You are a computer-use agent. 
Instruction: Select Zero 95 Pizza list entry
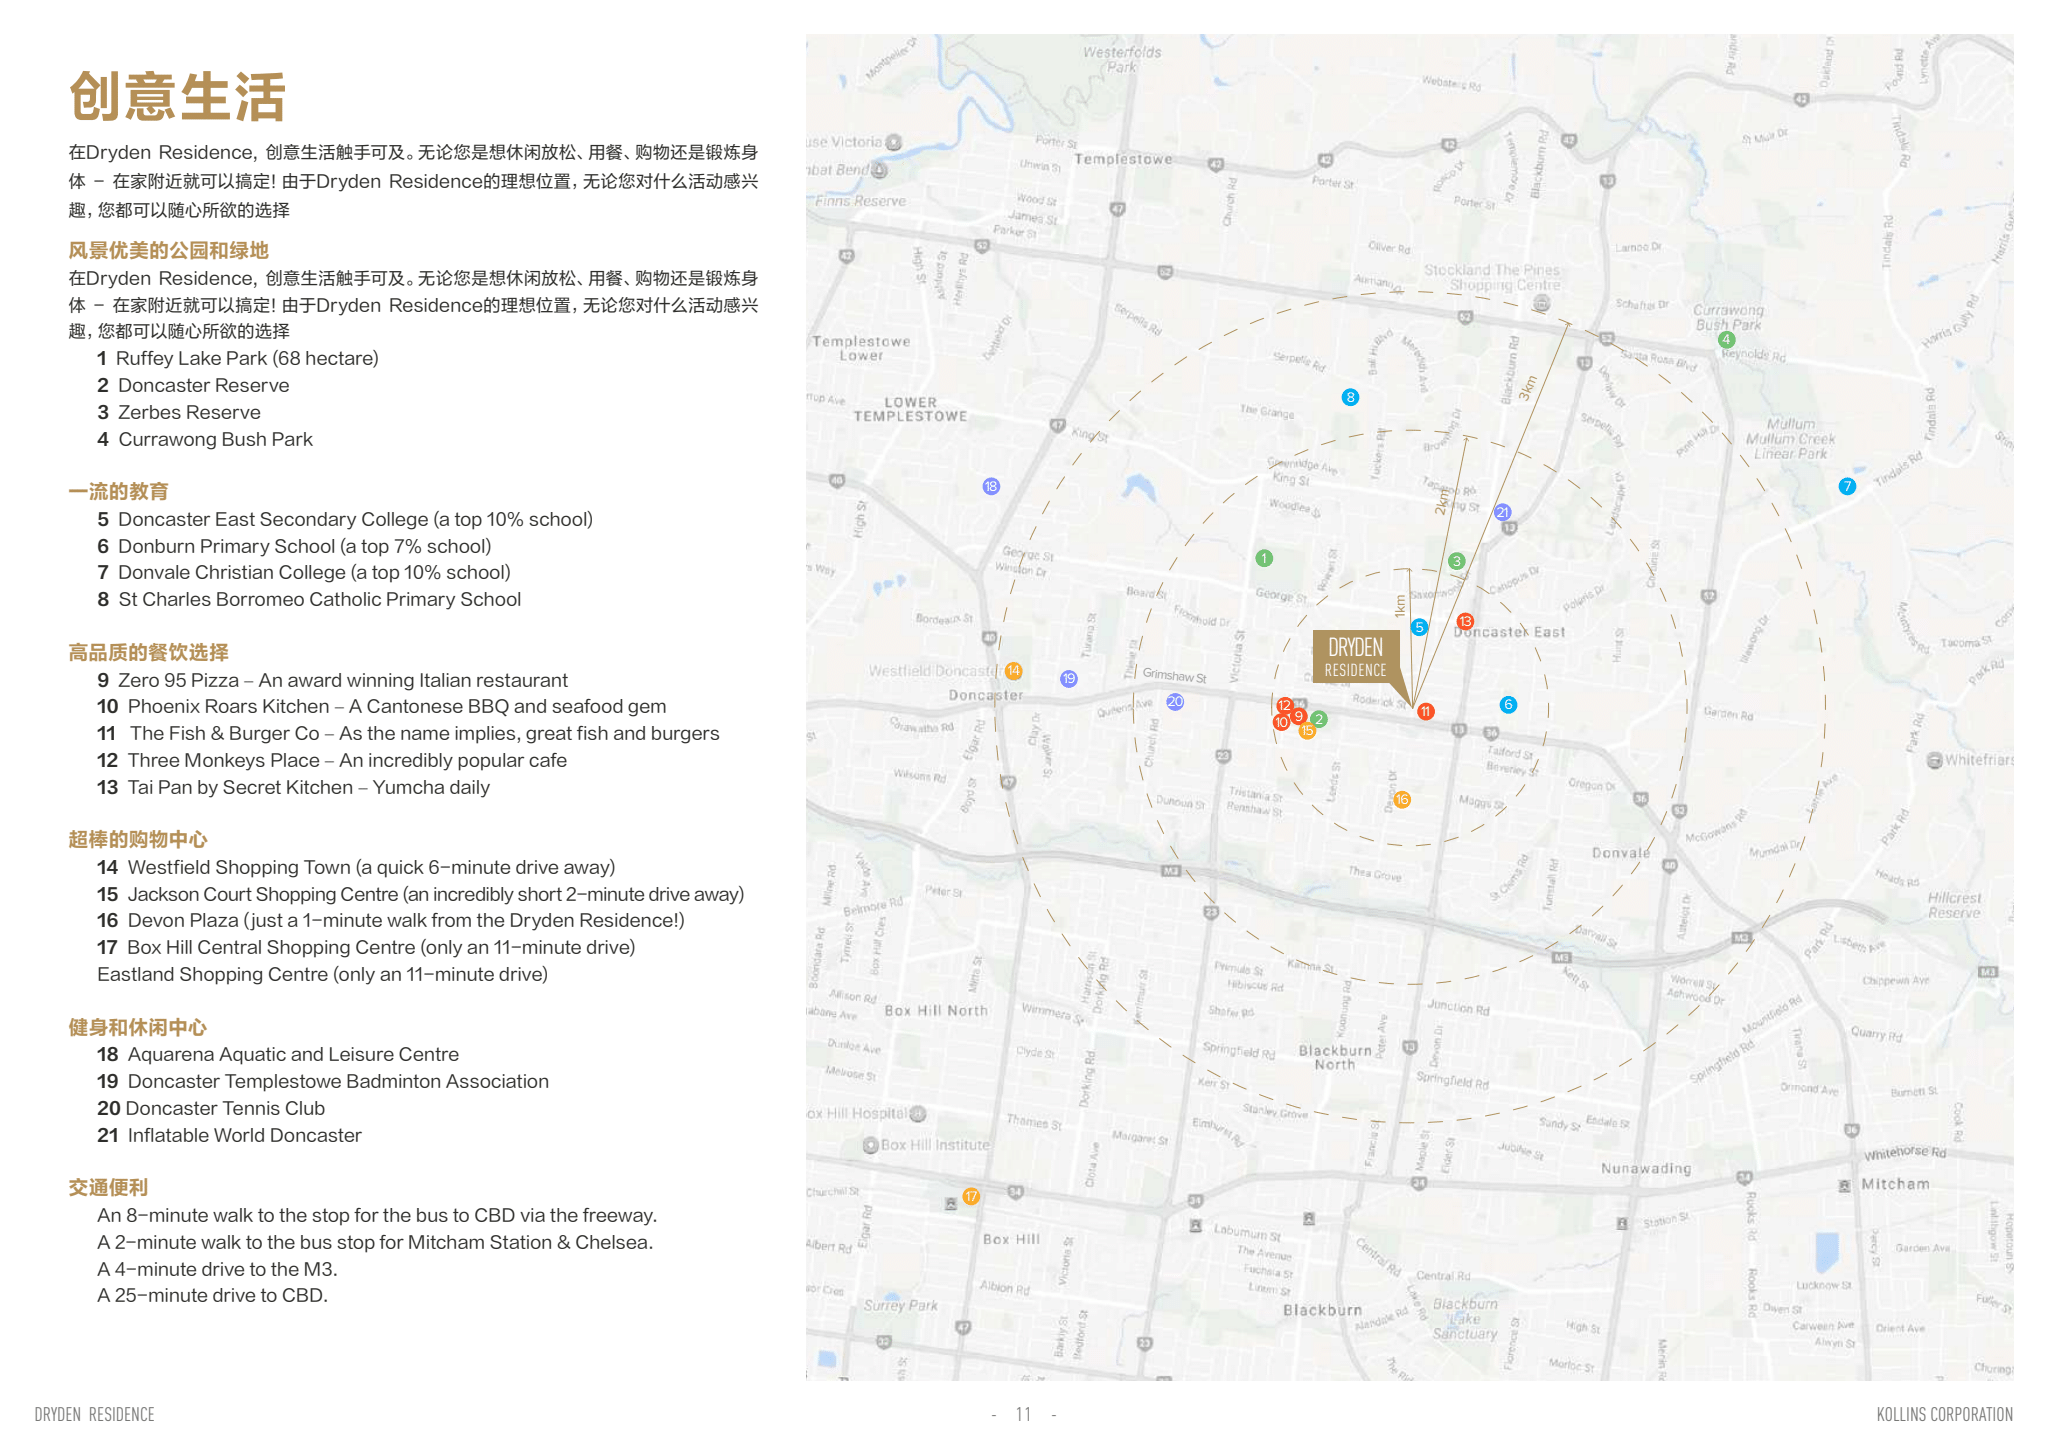point(333,680)
